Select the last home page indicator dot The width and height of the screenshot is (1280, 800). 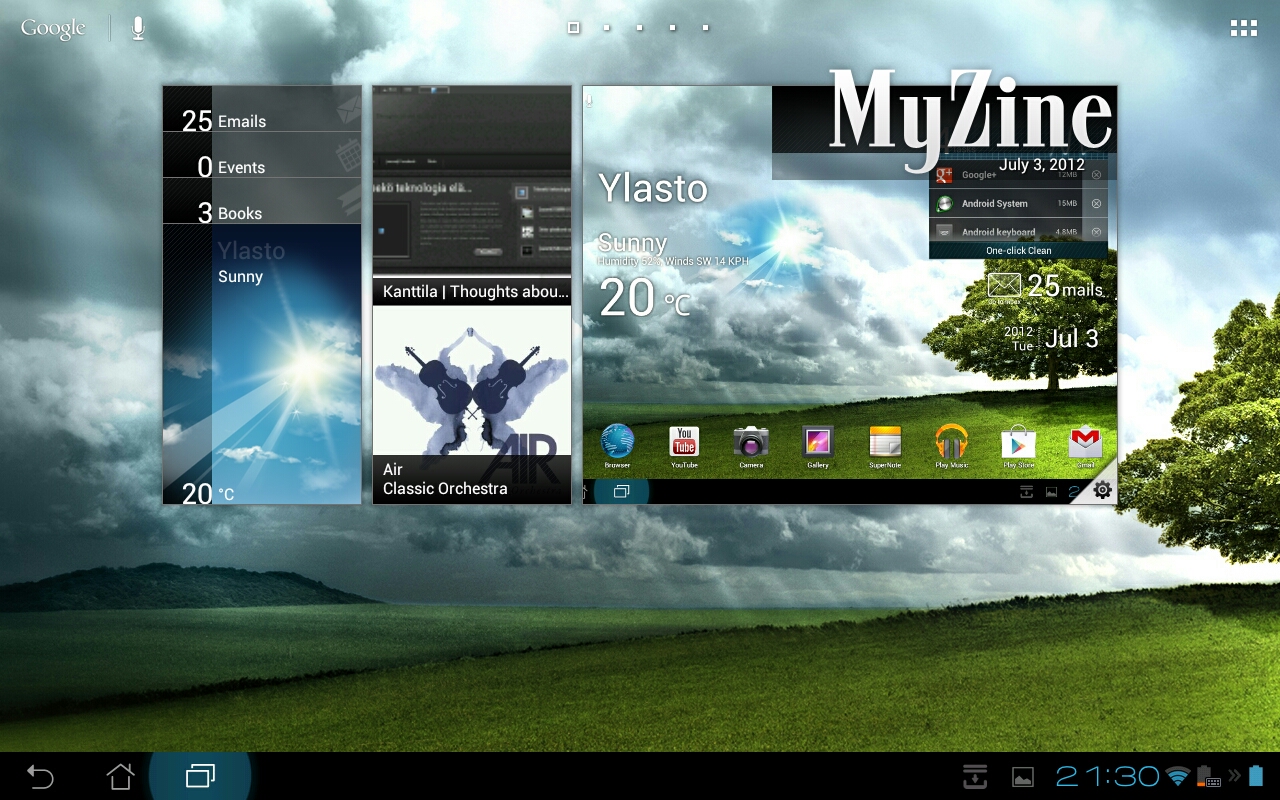[706, 28]
